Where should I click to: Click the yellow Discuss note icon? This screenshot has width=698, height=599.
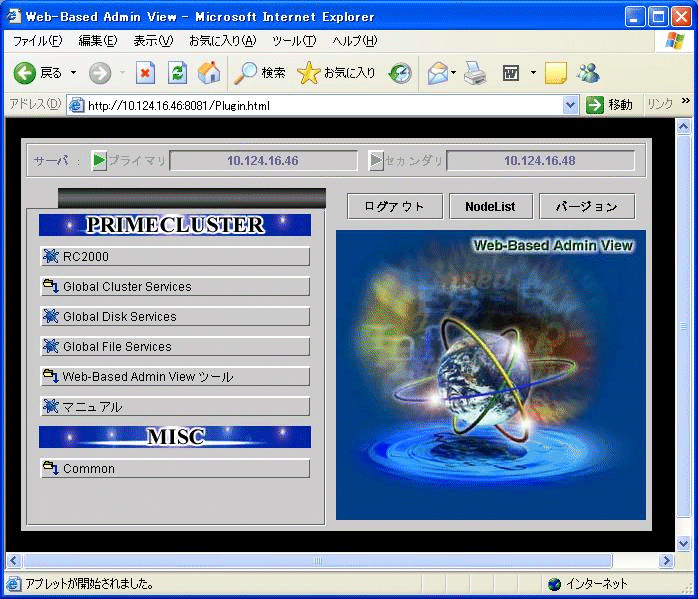coord(556,73)
